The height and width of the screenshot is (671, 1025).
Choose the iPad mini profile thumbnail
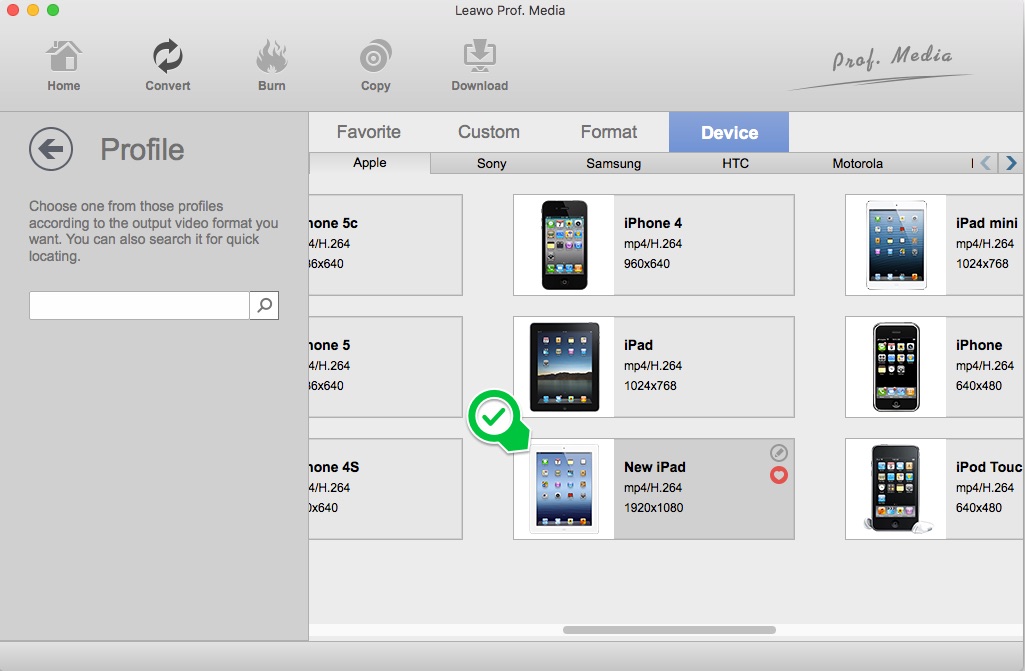(x=896, y=245)
